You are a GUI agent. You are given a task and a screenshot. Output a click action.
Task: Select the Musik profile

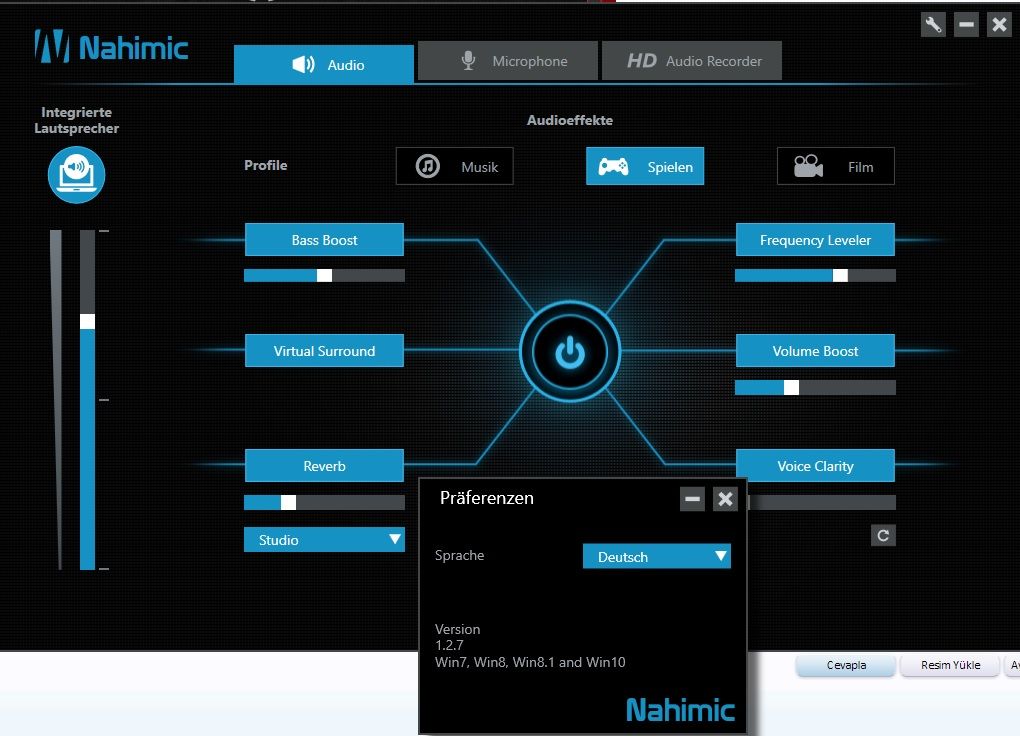click(455, 167)
